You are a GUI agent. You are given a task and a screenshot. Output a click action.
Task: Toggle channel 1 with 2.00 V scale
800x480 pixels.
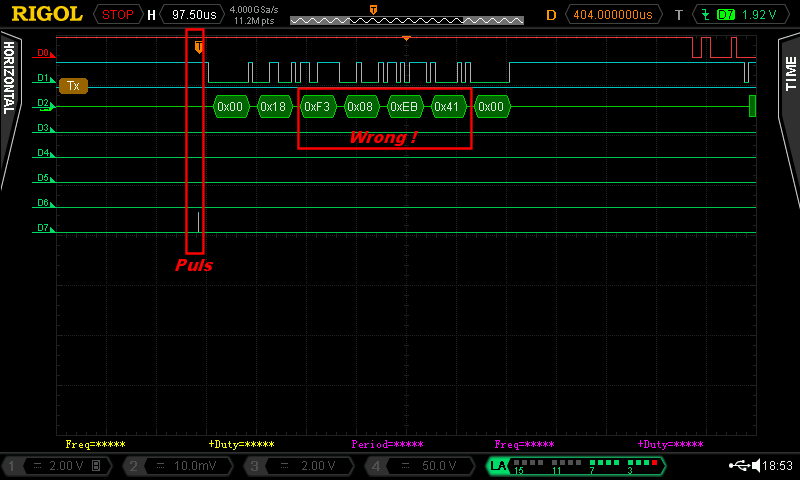58,466
